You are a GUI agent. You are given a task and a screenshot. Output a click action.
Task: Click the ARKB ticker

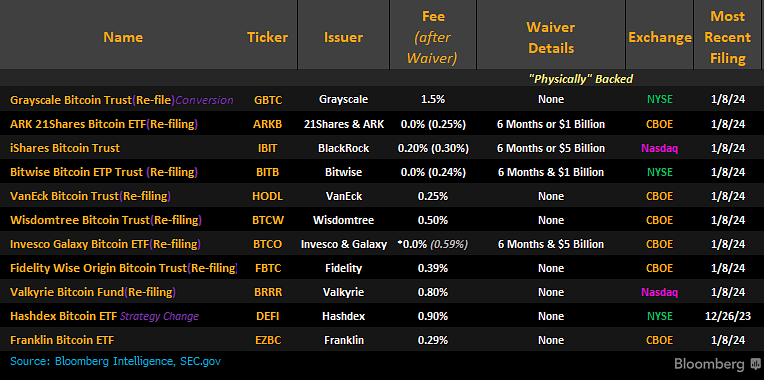click(x=268, y=124)
